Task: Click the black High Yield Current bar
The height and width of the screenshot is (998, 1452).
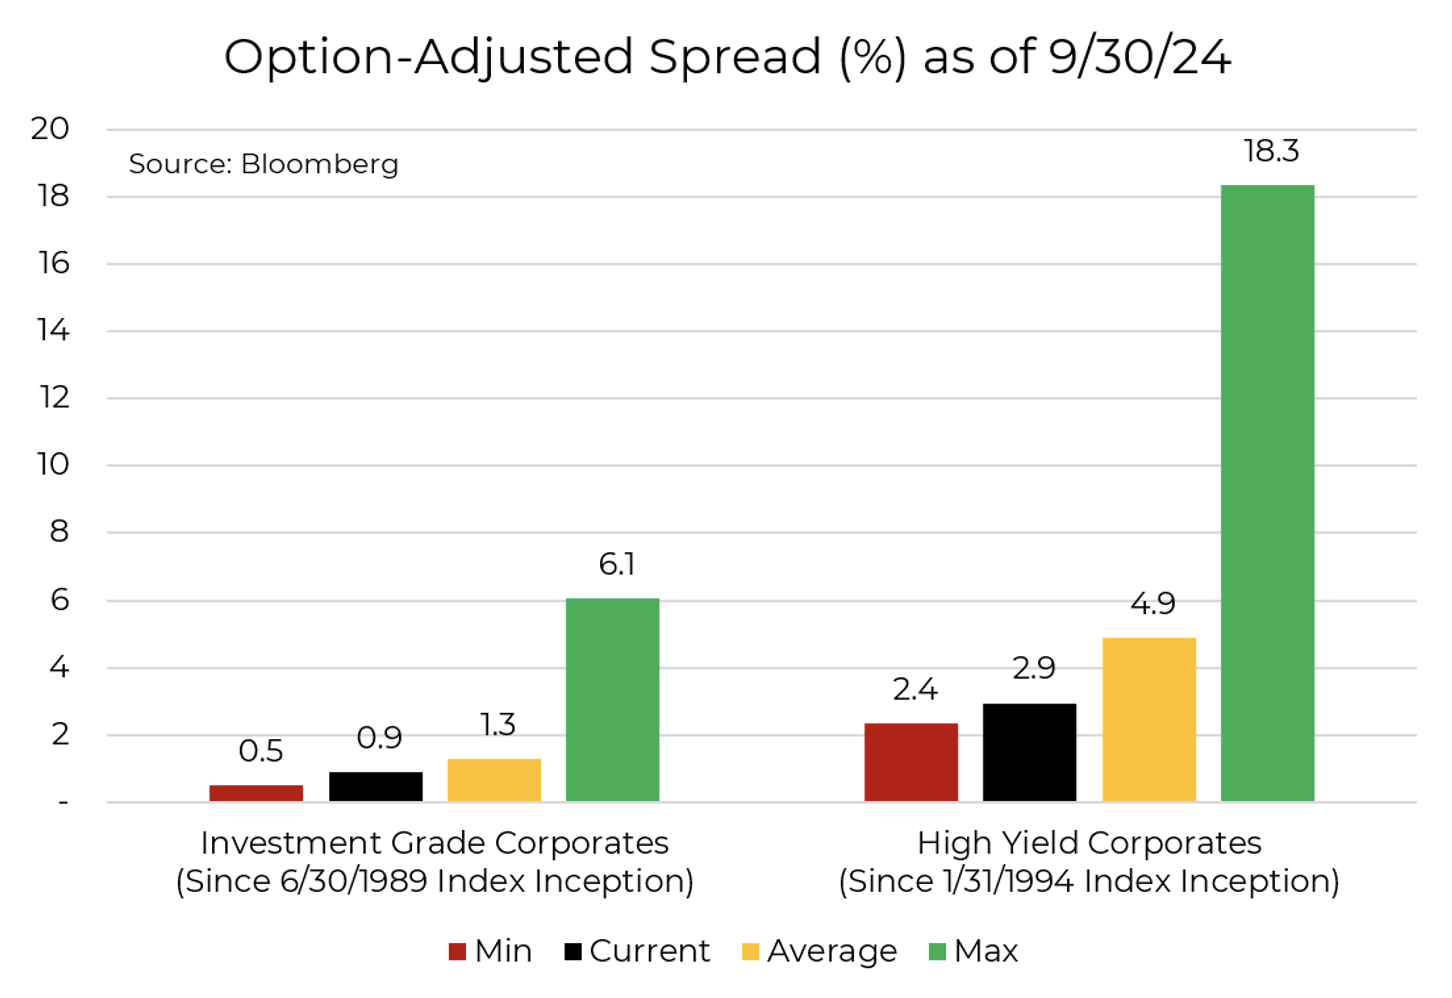Action: click(x=1029, y=752)
